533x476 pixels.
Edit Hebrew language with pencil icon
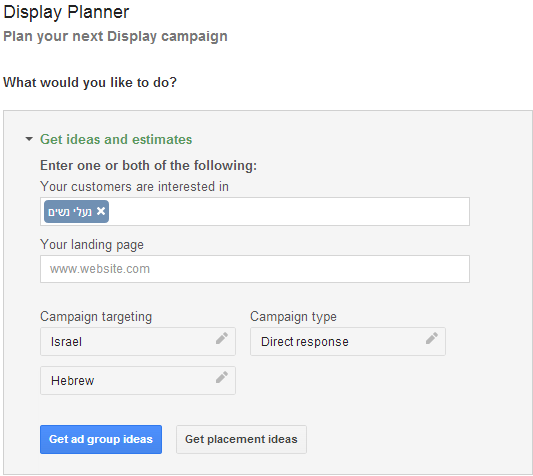click(222, 377)
